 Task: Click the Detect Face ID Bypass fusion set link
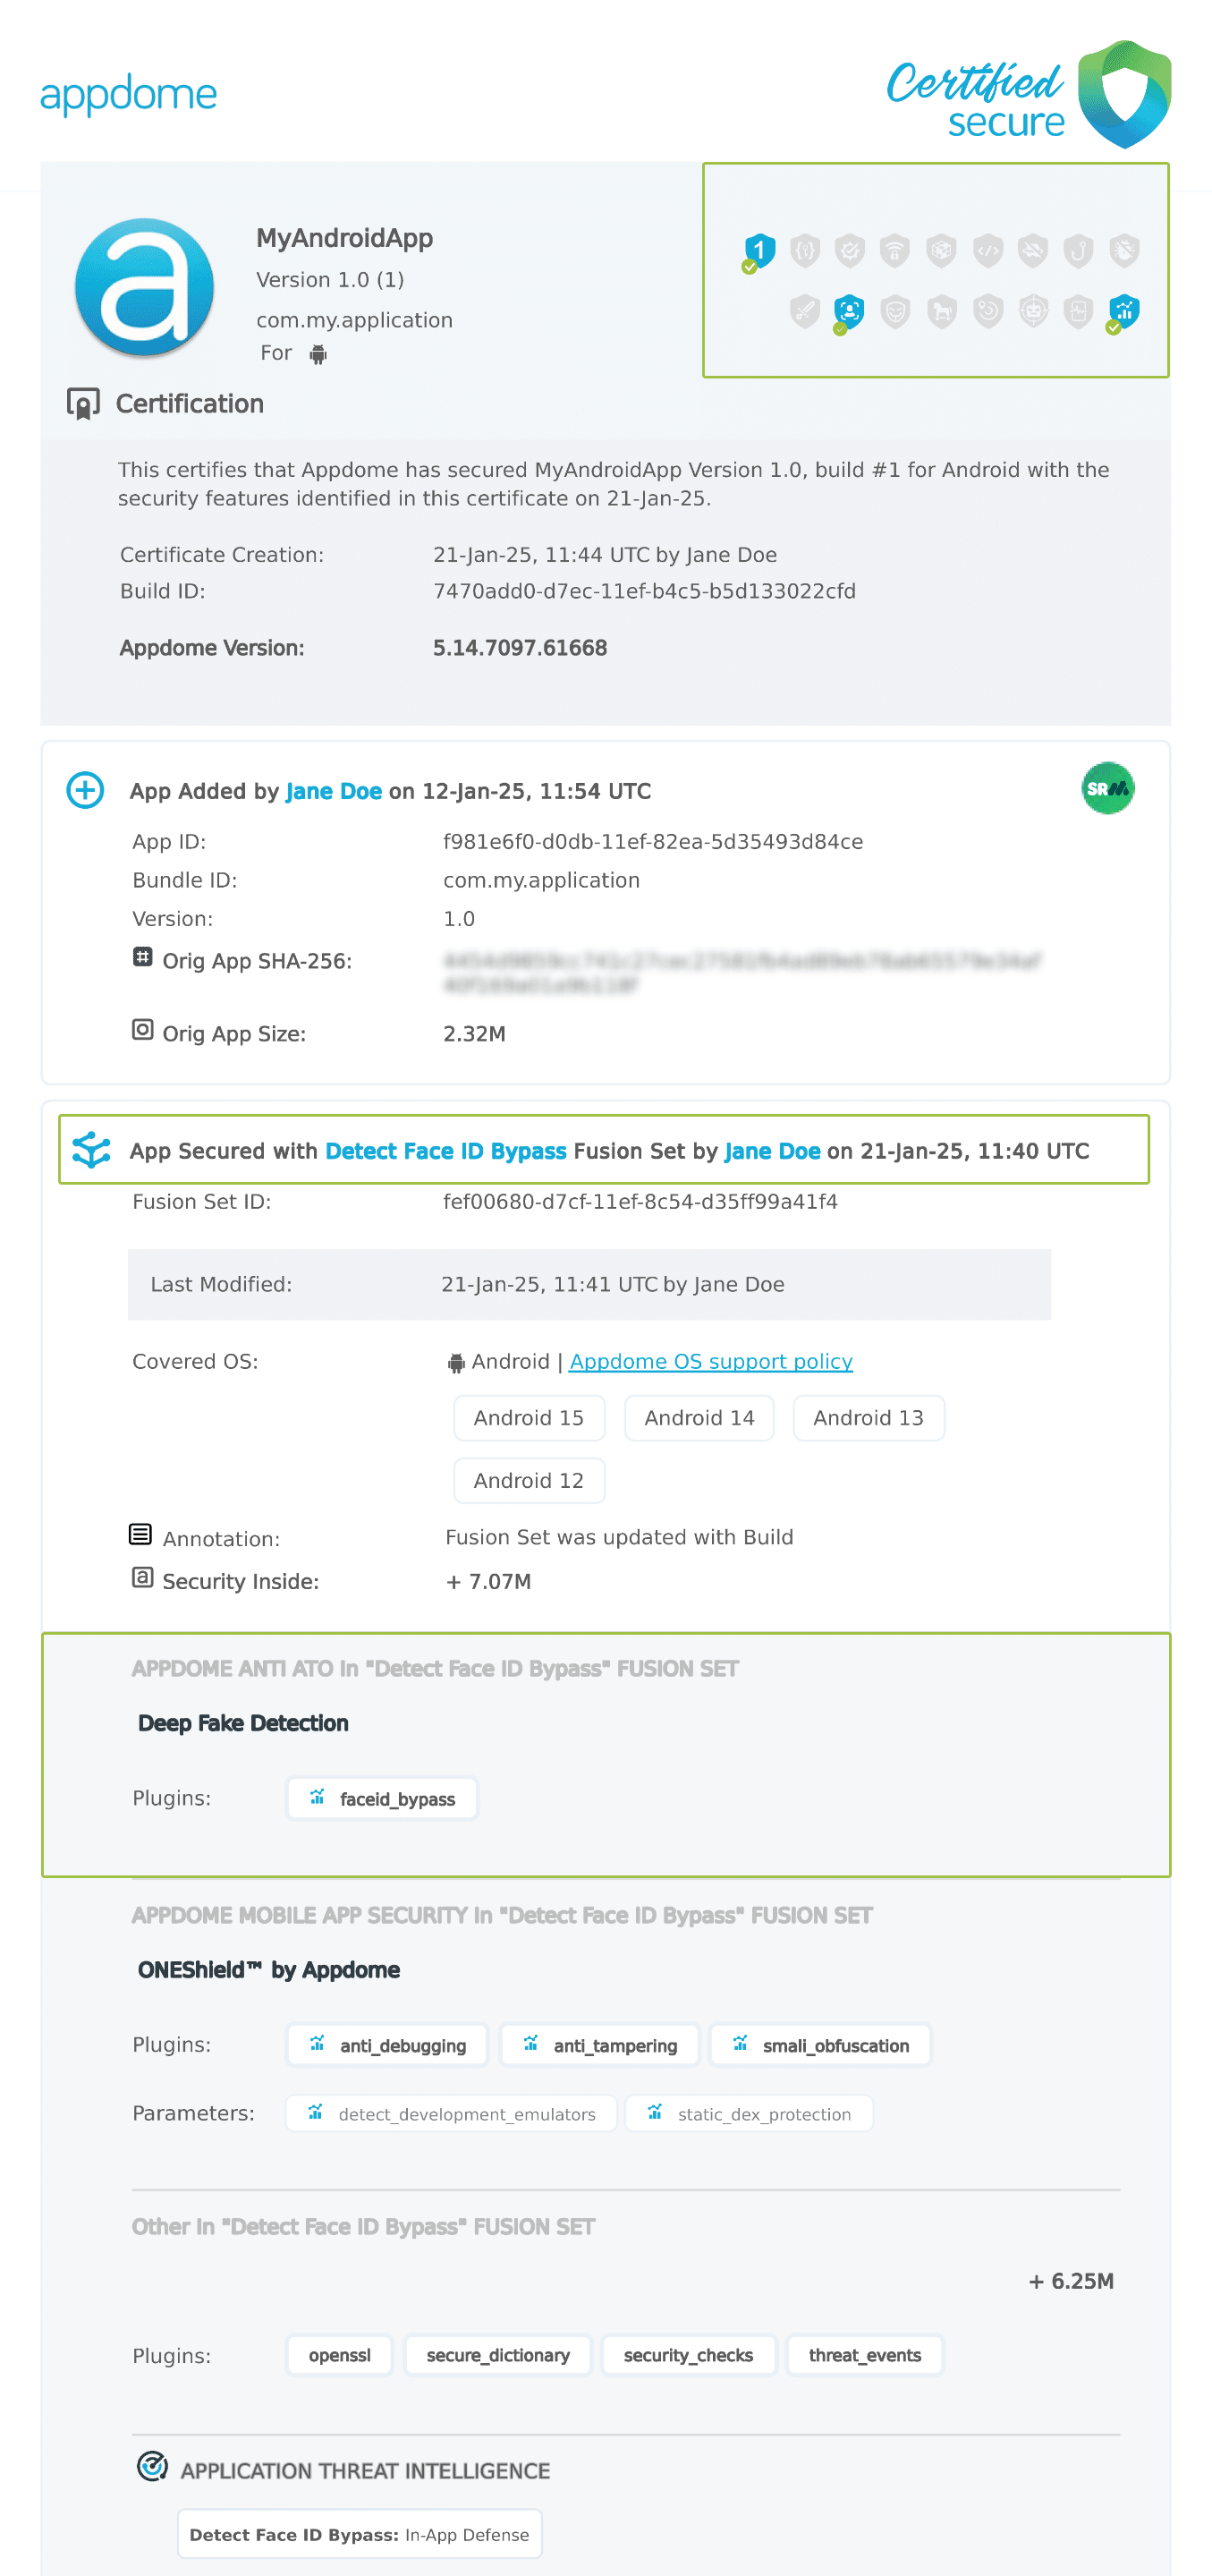(445, 1151)
